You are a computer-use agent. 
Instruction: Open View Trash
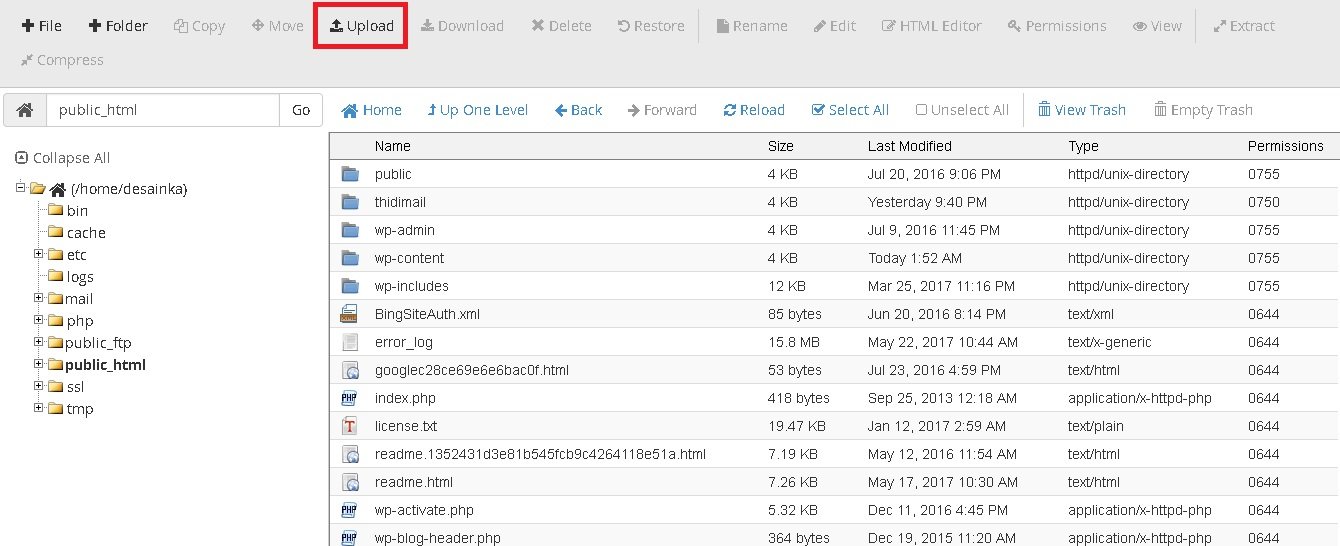click(x=1081, y=110)
